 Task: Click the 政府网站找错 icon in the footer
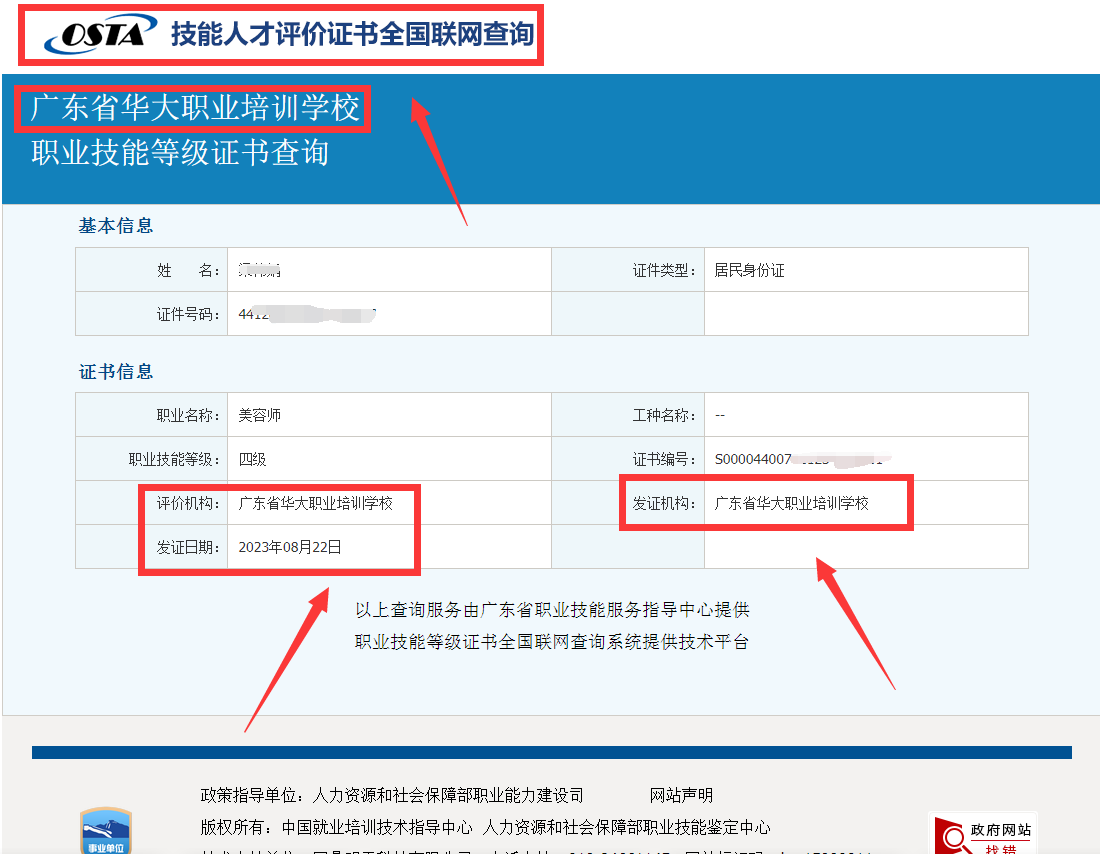983,834
